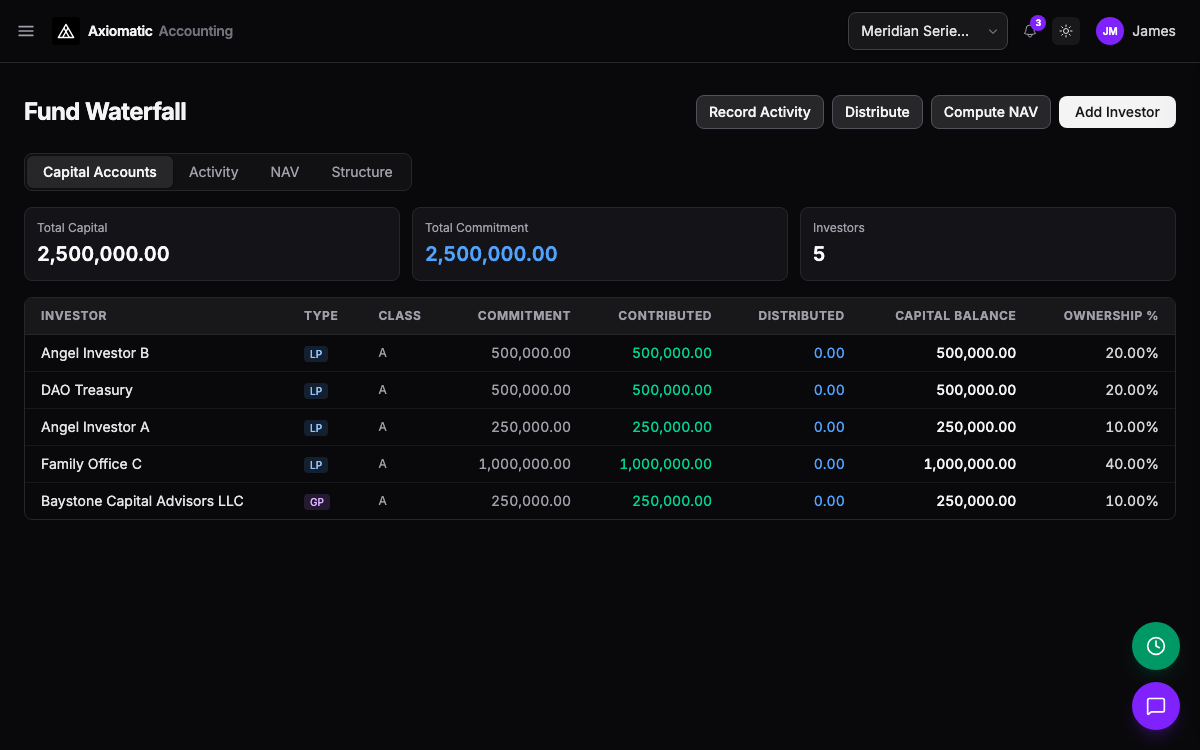Switch to the Activity tab
This screenshot has height=750, width=1200.
click(214, 172)
